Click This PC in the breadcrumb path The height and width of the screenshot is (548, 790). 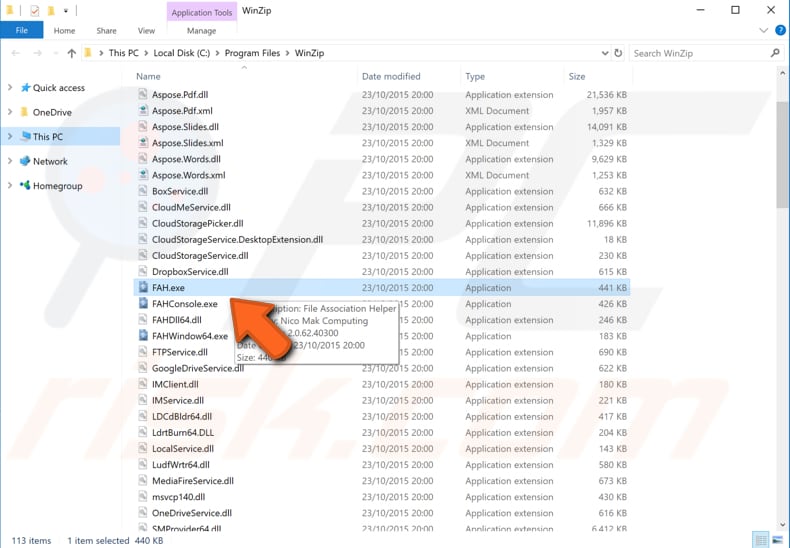tap(123, 53)
